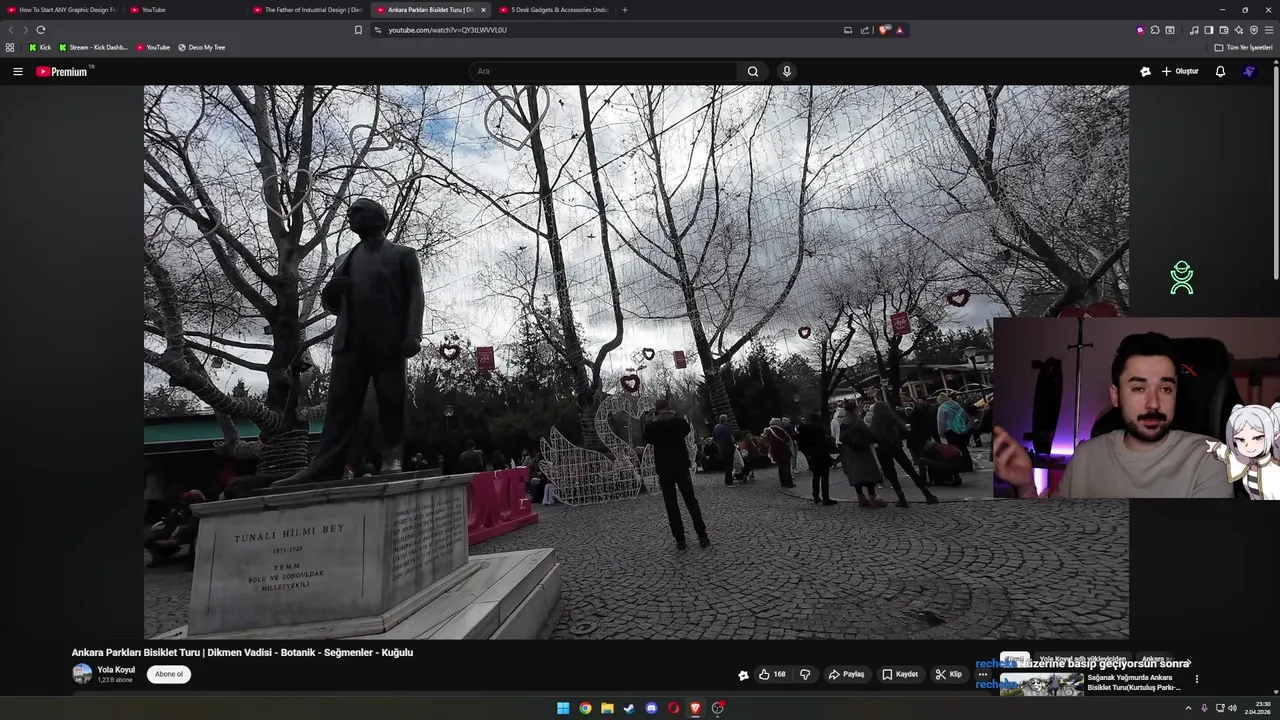The height and width of the screenshot is (720, 1280).
Task: Open the browser main hamburger menu
Action: [x=1269, y=30]
